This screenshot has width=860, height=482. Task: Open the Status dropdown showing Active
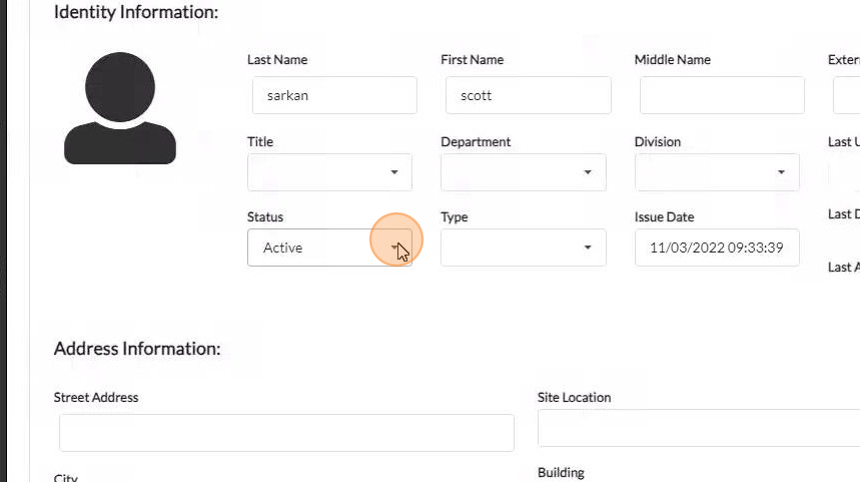[x=330, y=248]
